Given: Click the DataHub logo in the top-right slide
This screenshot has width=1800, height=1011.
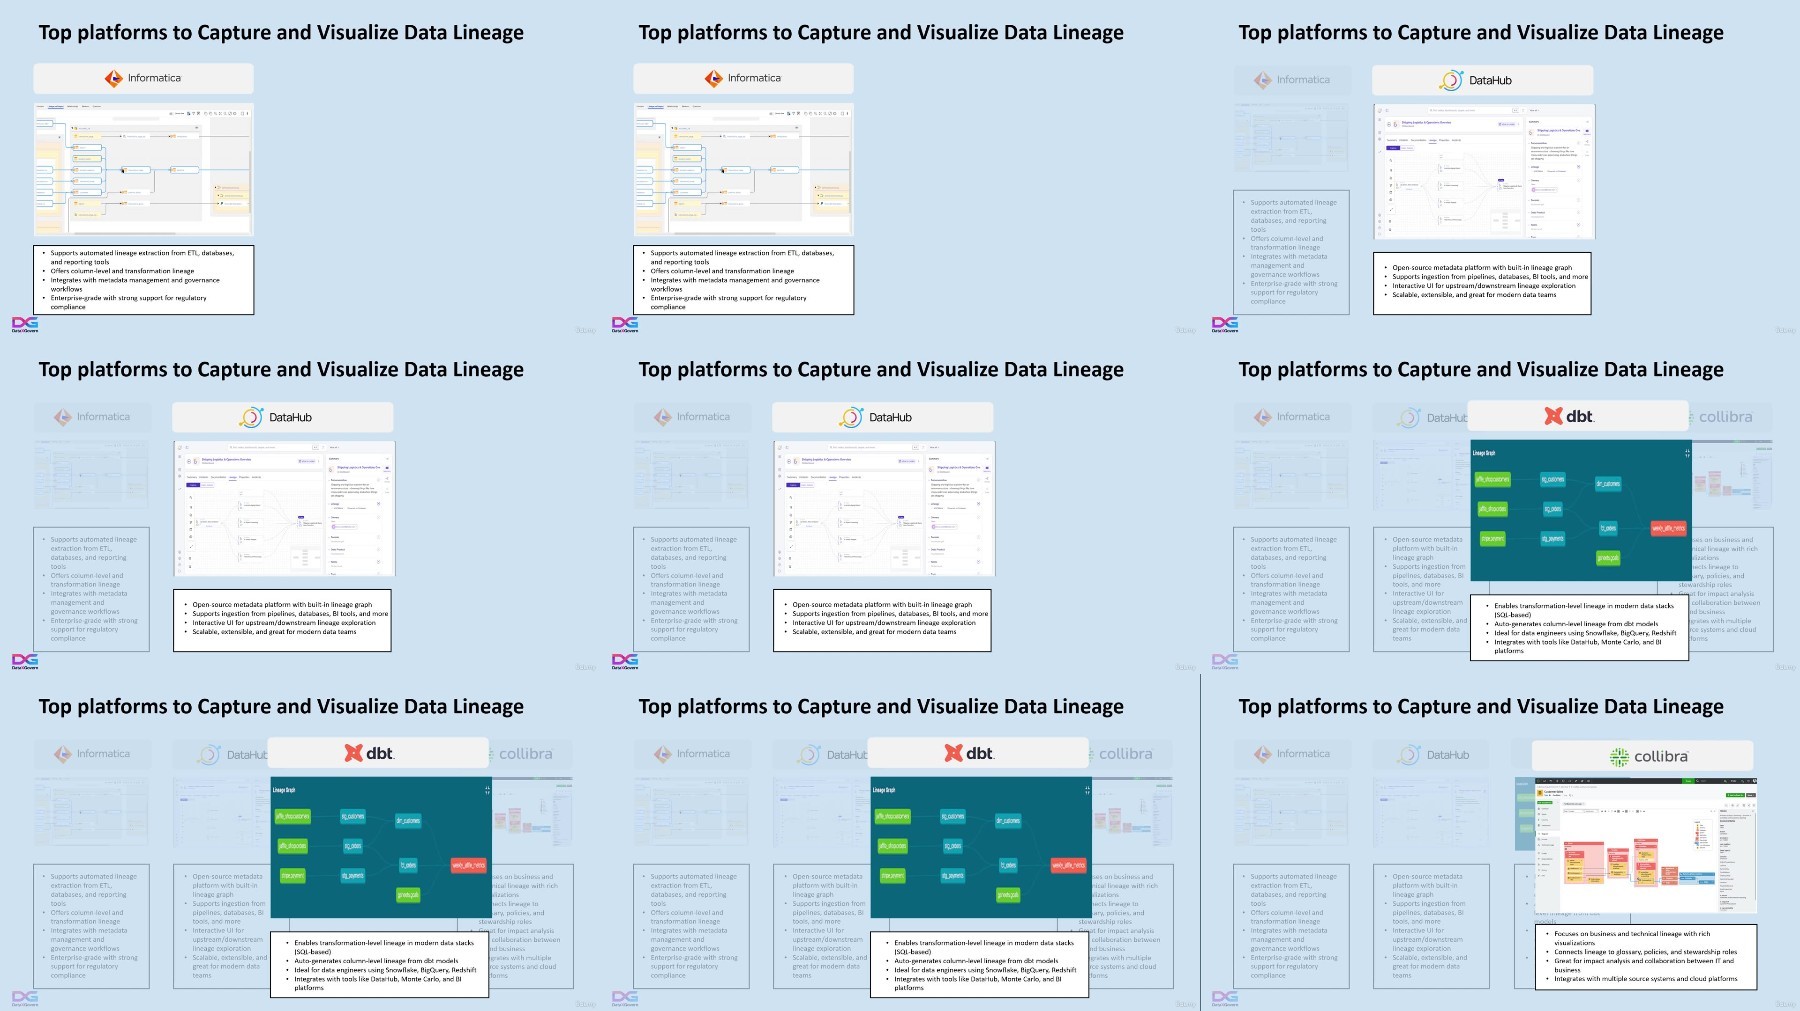Looking at the screenshot, I should (x=1476, y=80).
